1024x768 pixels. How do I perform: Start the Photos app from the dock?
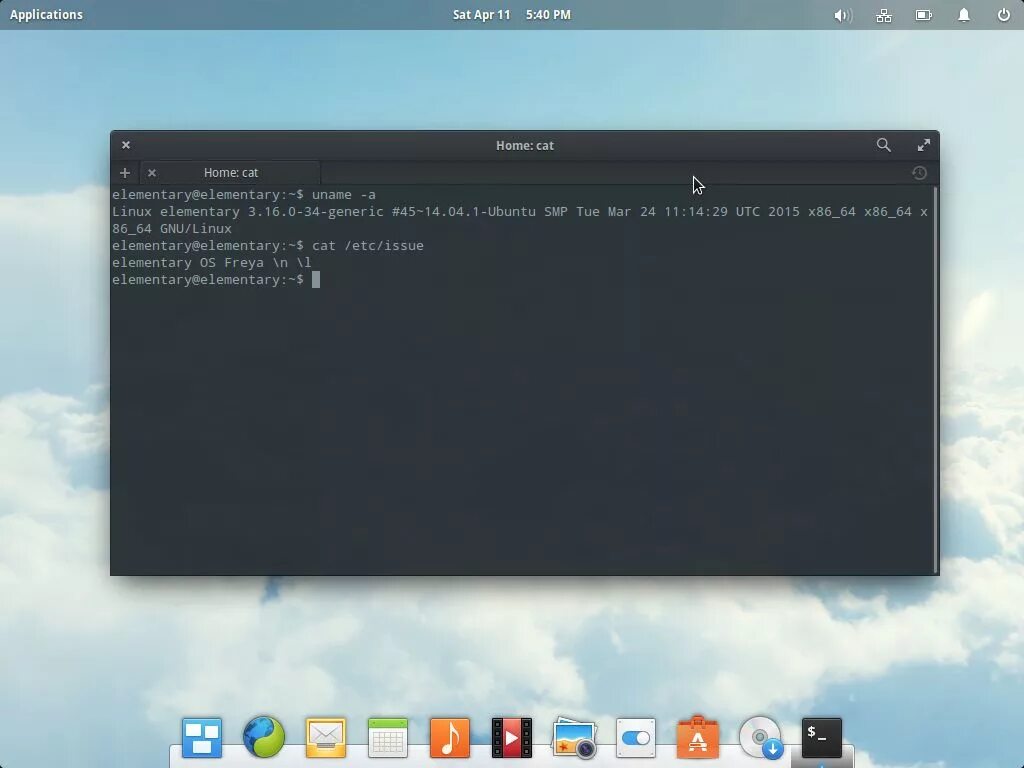(x=573, y=737)
